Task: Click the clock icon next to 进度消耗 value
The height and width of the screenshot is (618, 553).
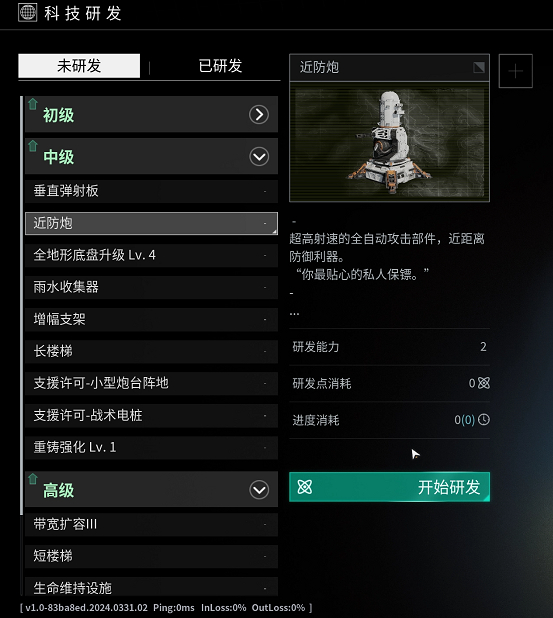Action: point(484,419)
